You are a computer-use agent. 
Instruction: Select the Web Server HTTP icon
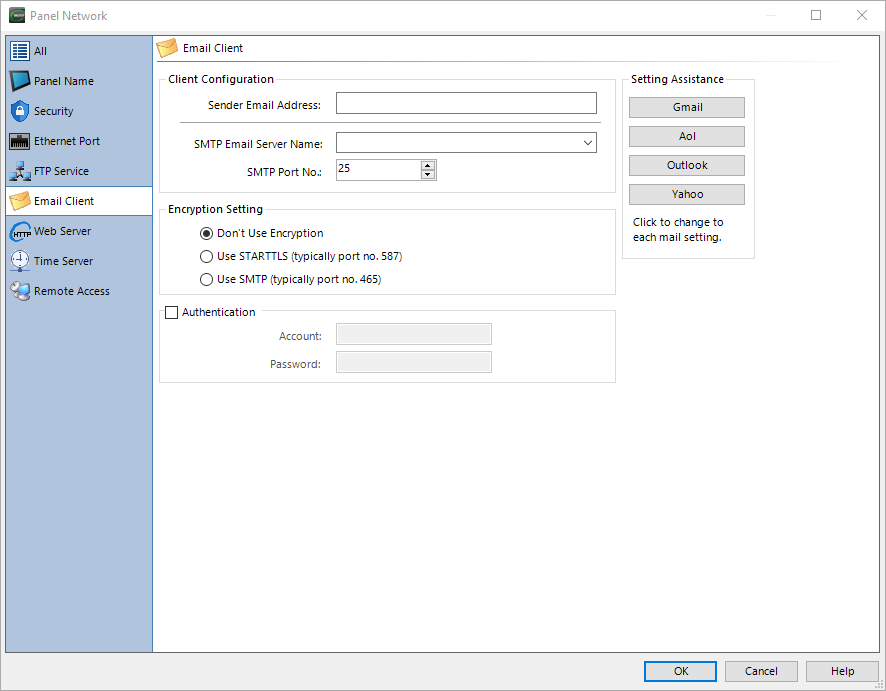[x=18, y=231]
